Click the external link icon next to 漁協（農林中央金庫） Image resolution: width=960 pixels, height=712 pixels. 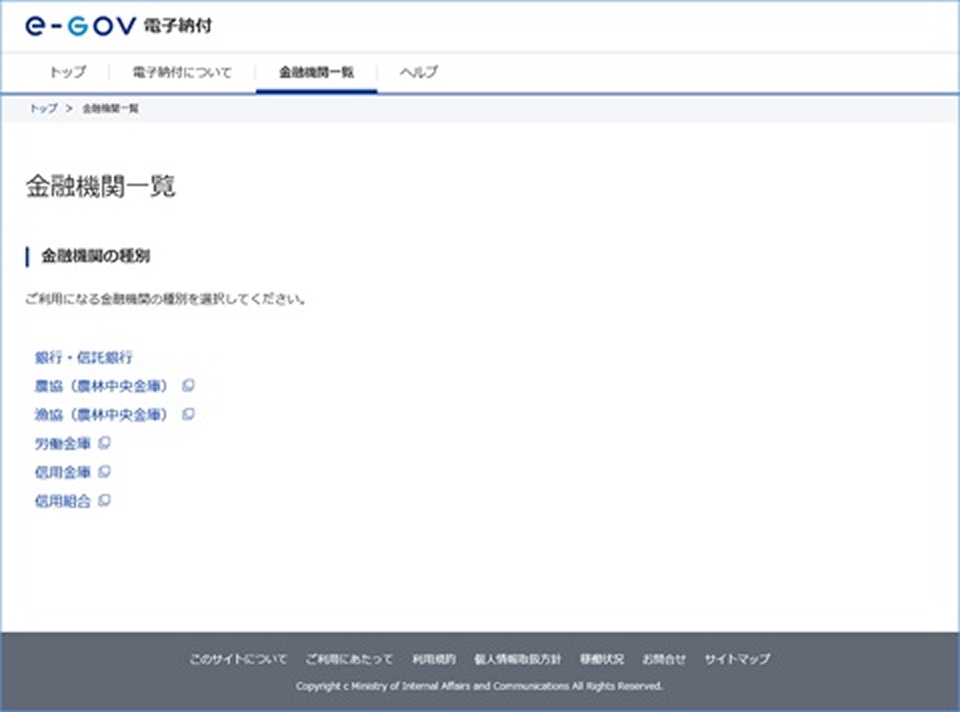[188, 414]
